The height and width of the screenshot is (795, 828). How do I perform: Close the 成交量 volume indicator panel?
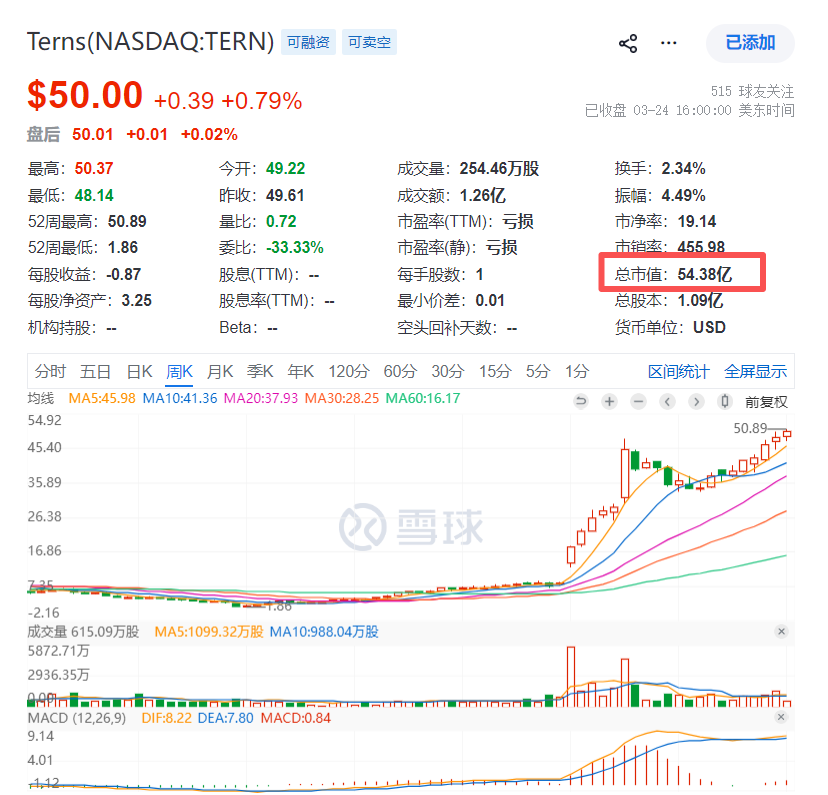click(x=782, y=632)
